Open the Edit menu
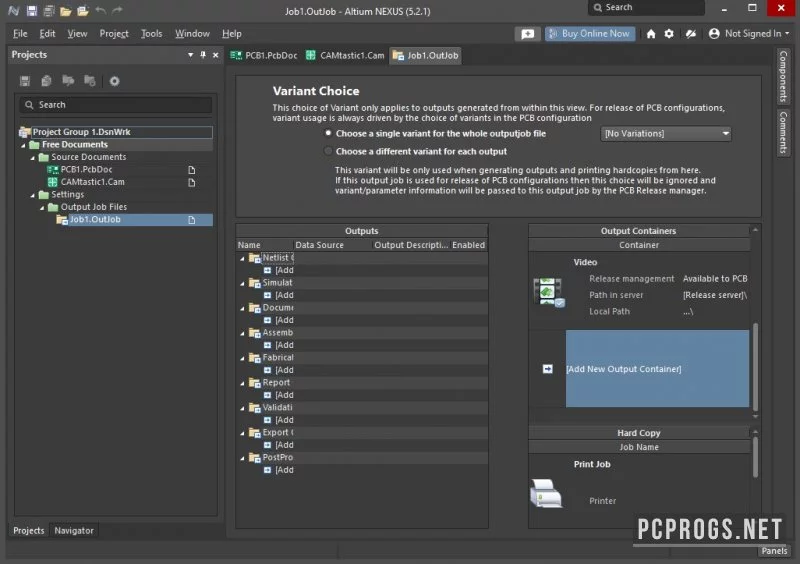The image size is (800, 564). (x=47, y=34)
